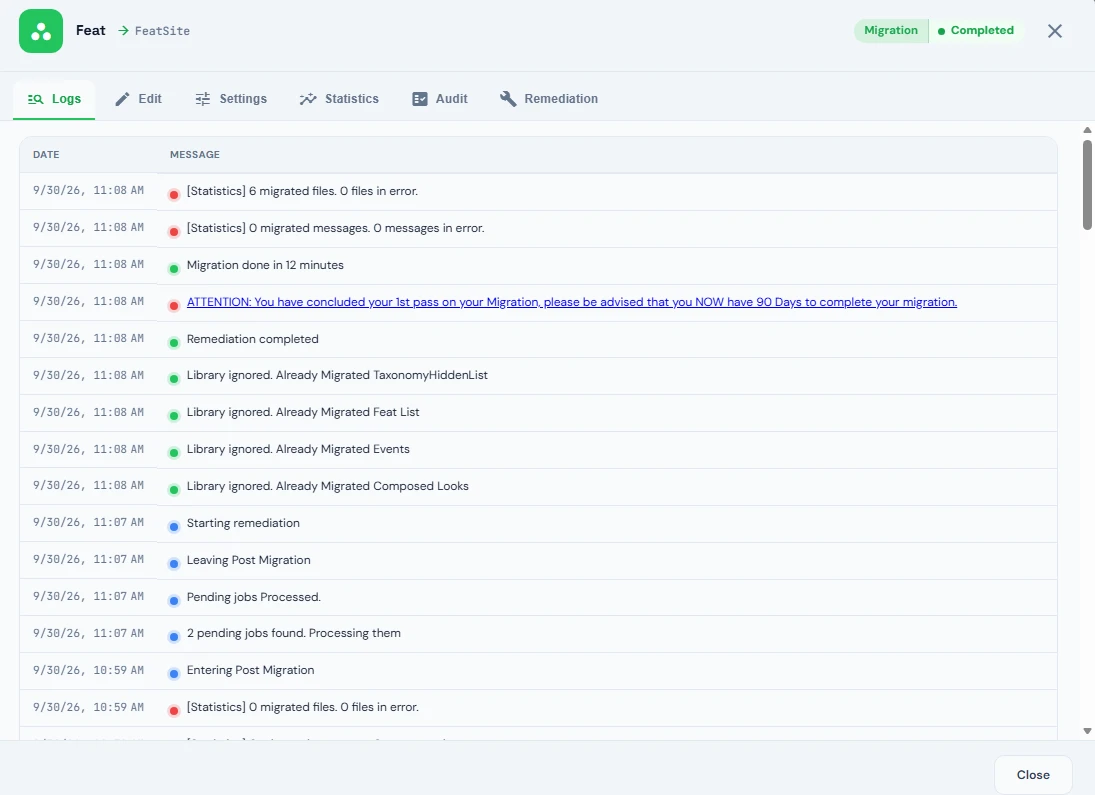Click green dot beside Migration done in 12 minutes
Image resolution: width=1095 pixels, height=795 pixels.
tap(174, 269)
